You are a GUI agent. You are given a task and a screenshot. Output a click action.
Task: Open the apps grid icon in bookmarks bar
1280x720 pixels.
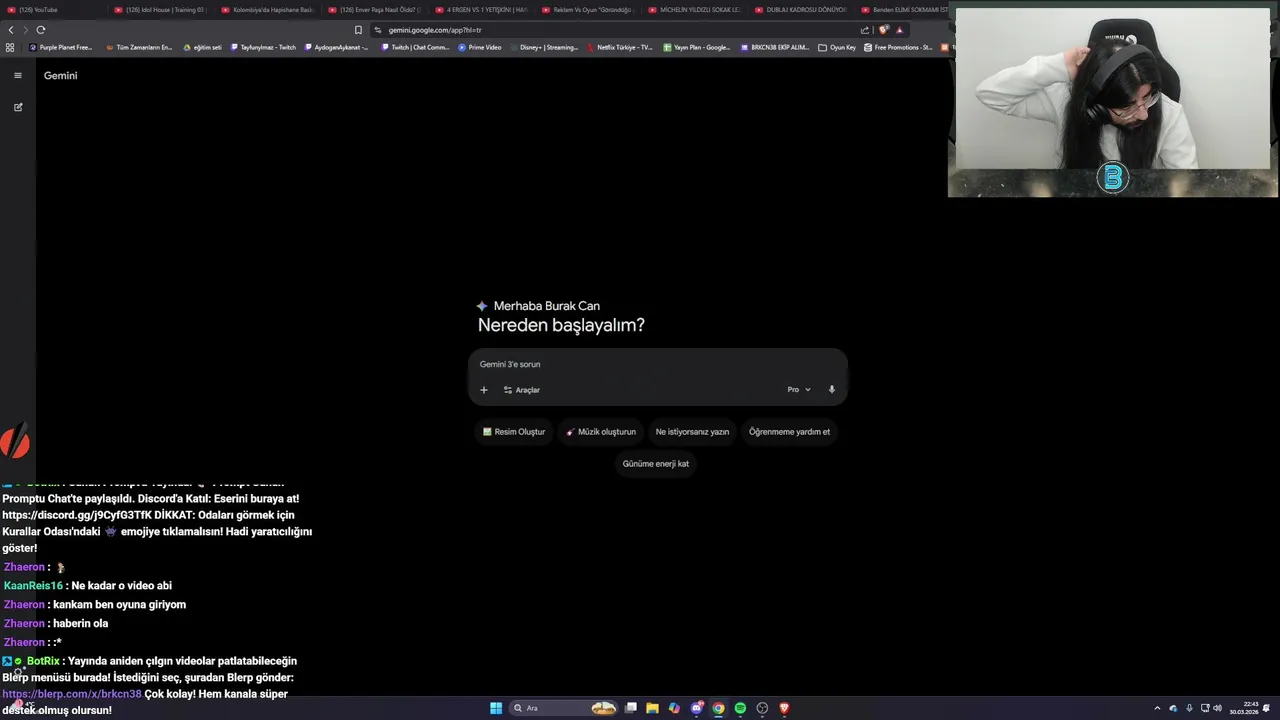(10, 47)
